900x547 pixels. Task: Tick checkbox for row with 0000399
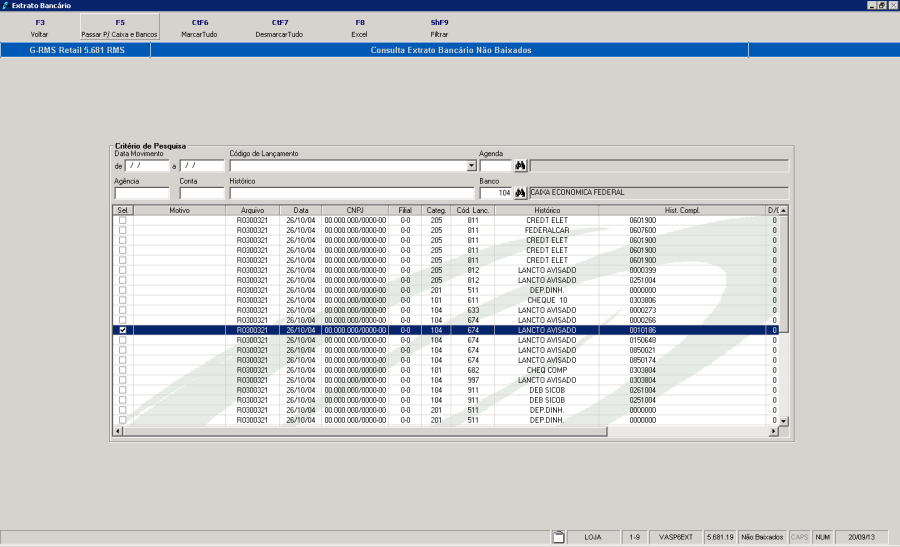[x=123, y=270]
